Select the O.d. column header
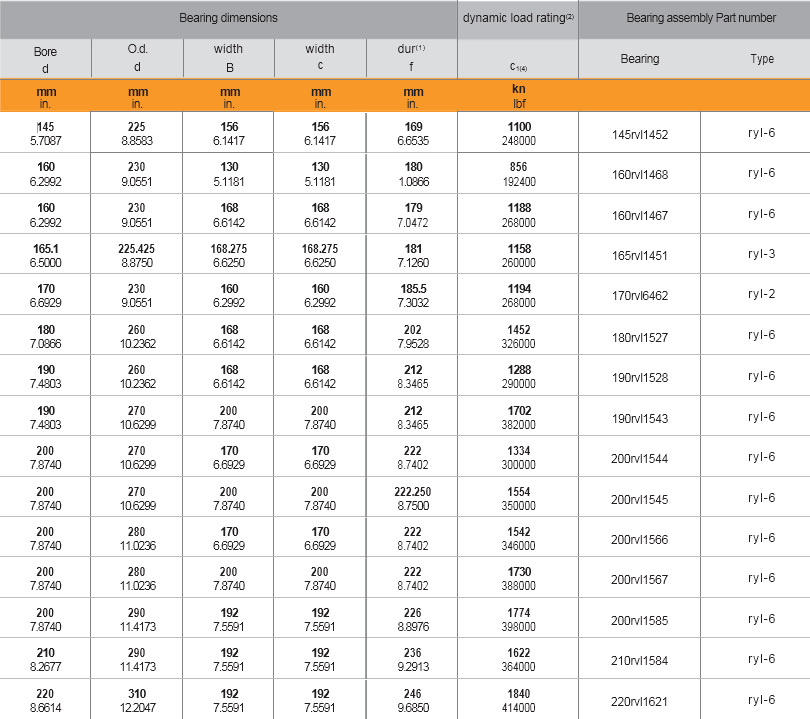Viewport: 810px width, 719px height. 137,58
